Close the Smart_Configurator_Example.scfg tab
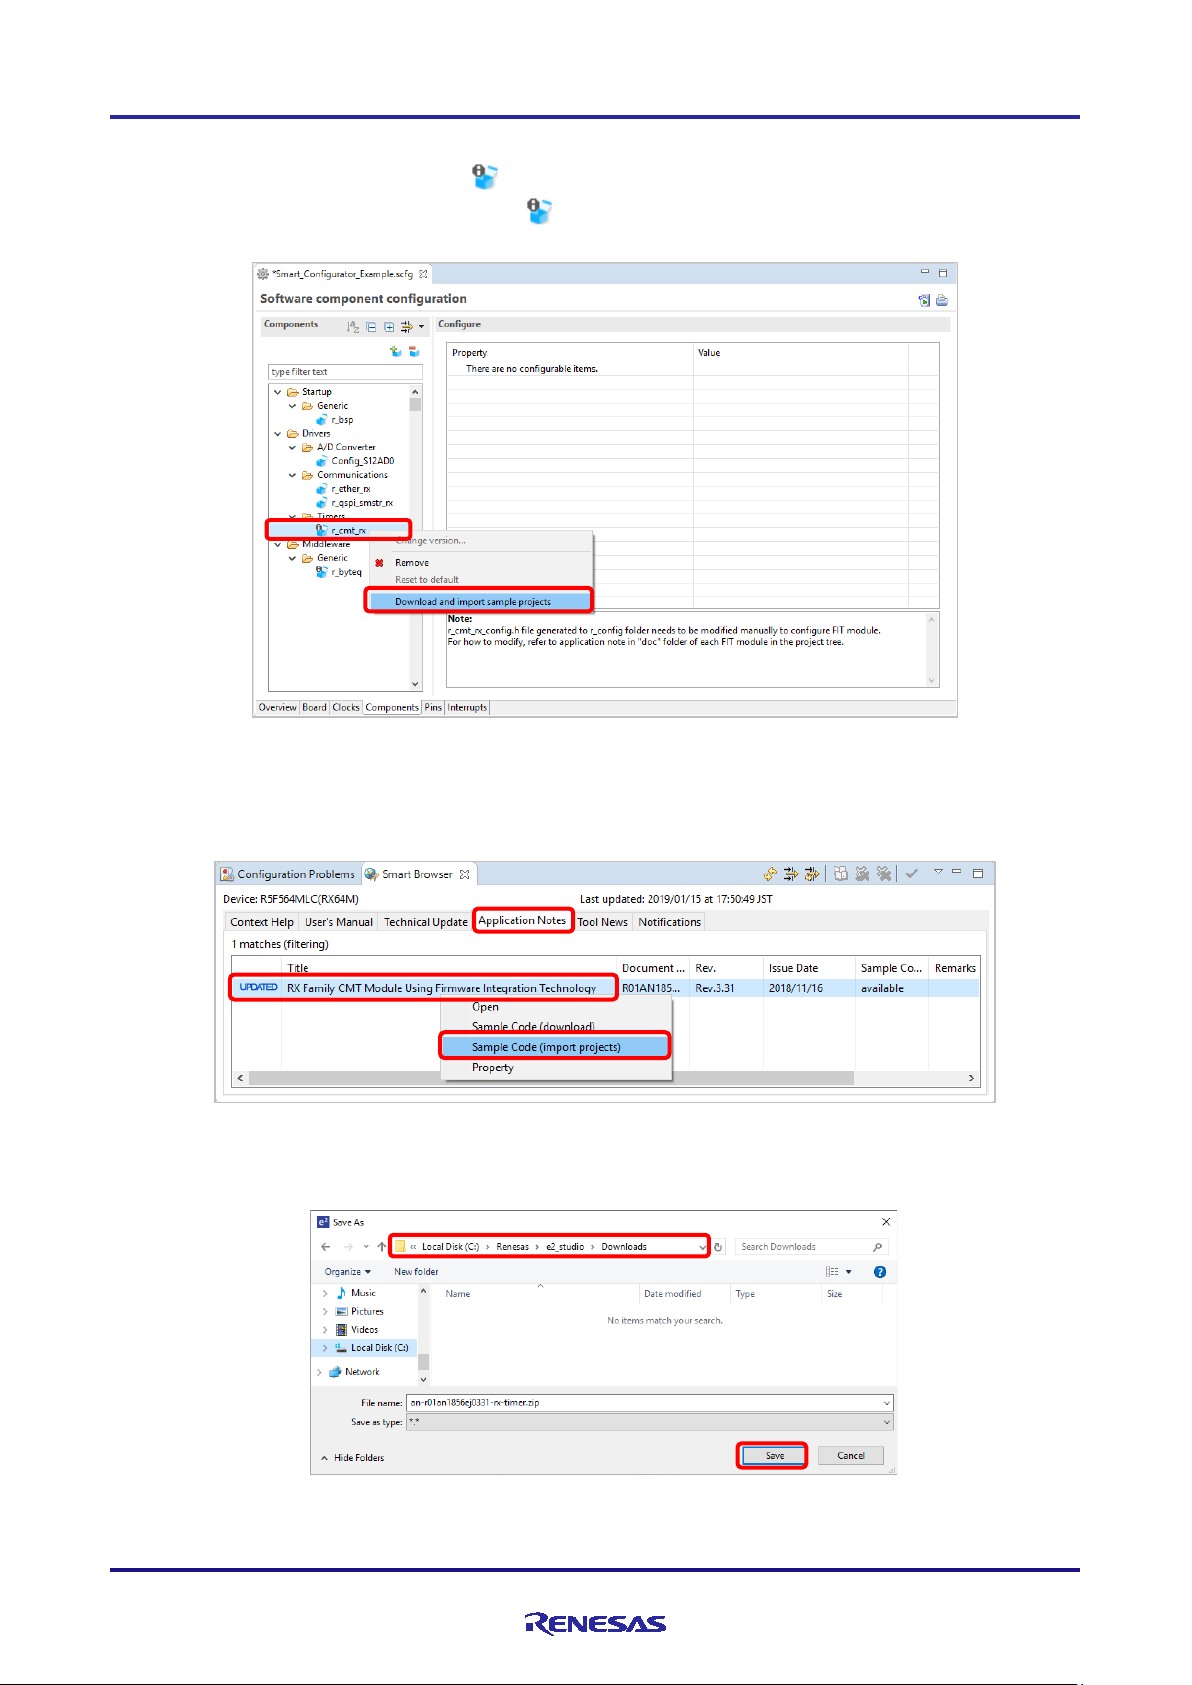1192x1685 pixels. point(423,274)
